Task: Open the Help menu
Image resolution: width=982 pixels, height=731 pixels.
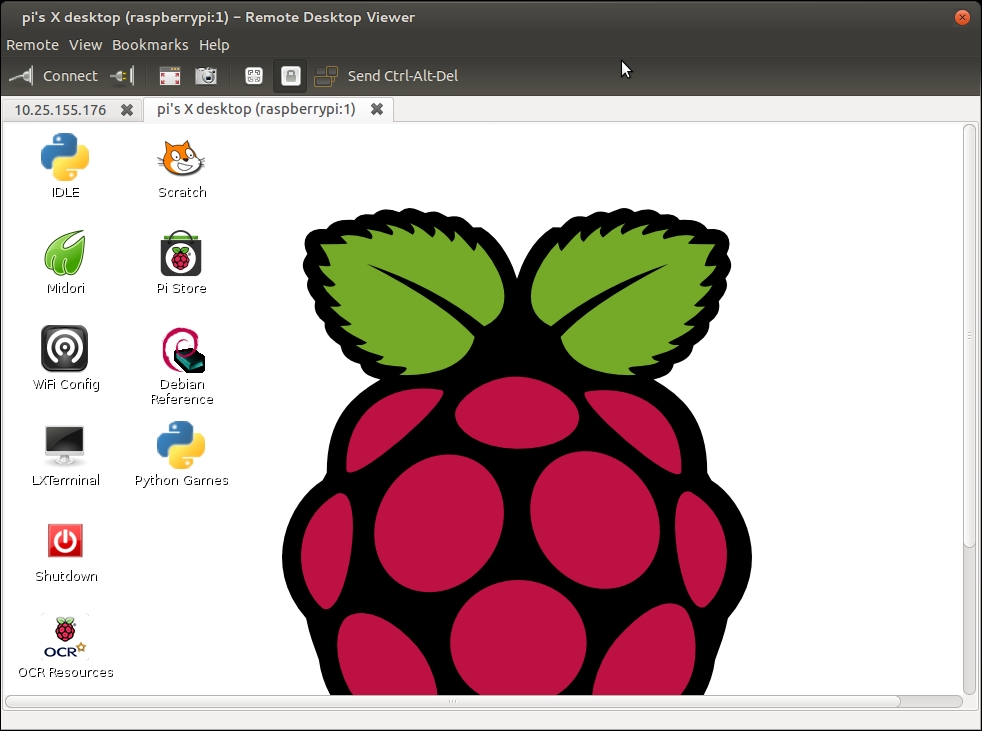Action: point(214,45)
